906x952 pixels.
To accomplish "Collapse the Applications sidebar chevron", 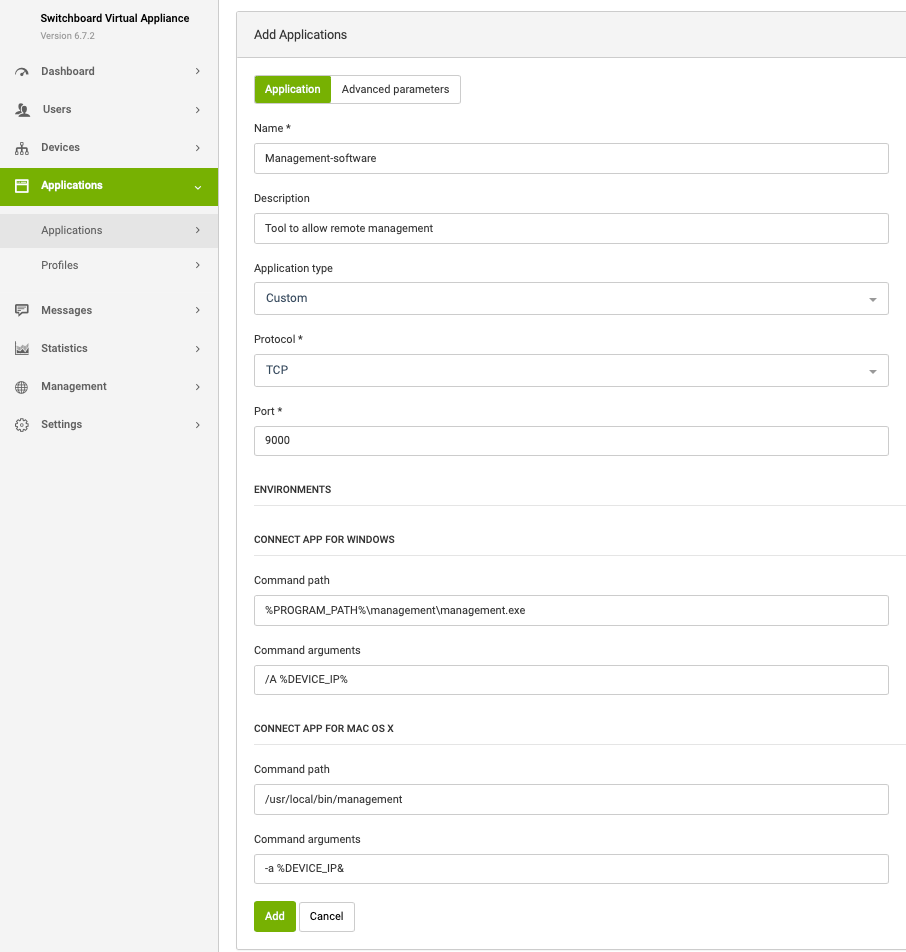I will pyautogui.click(x=198, y=187).
